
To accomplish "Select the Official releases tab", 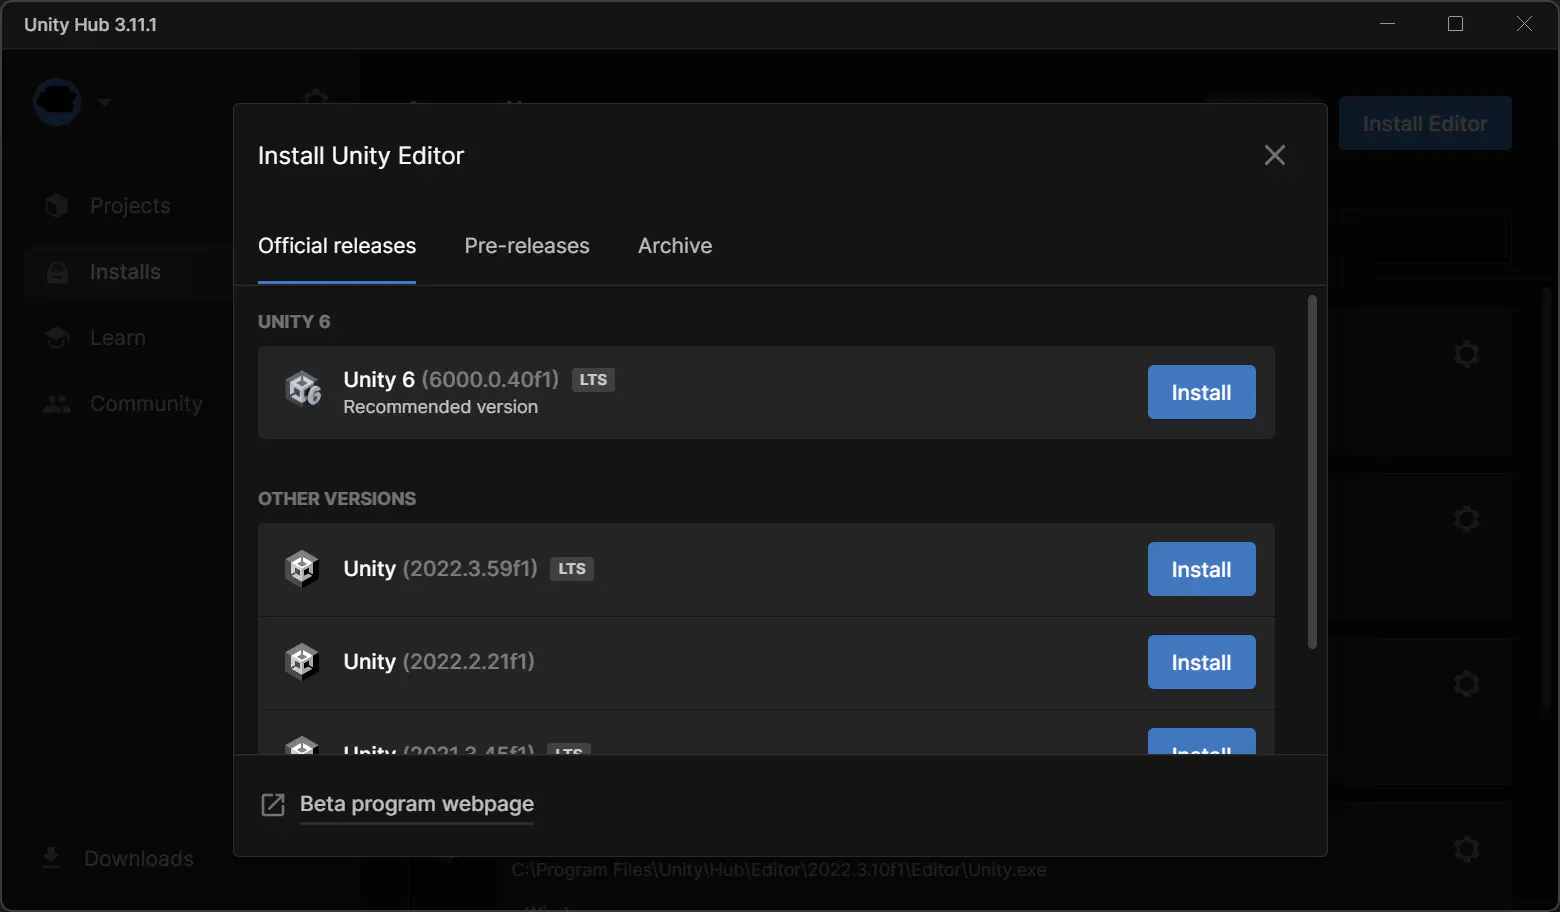I will coord(337,246).
